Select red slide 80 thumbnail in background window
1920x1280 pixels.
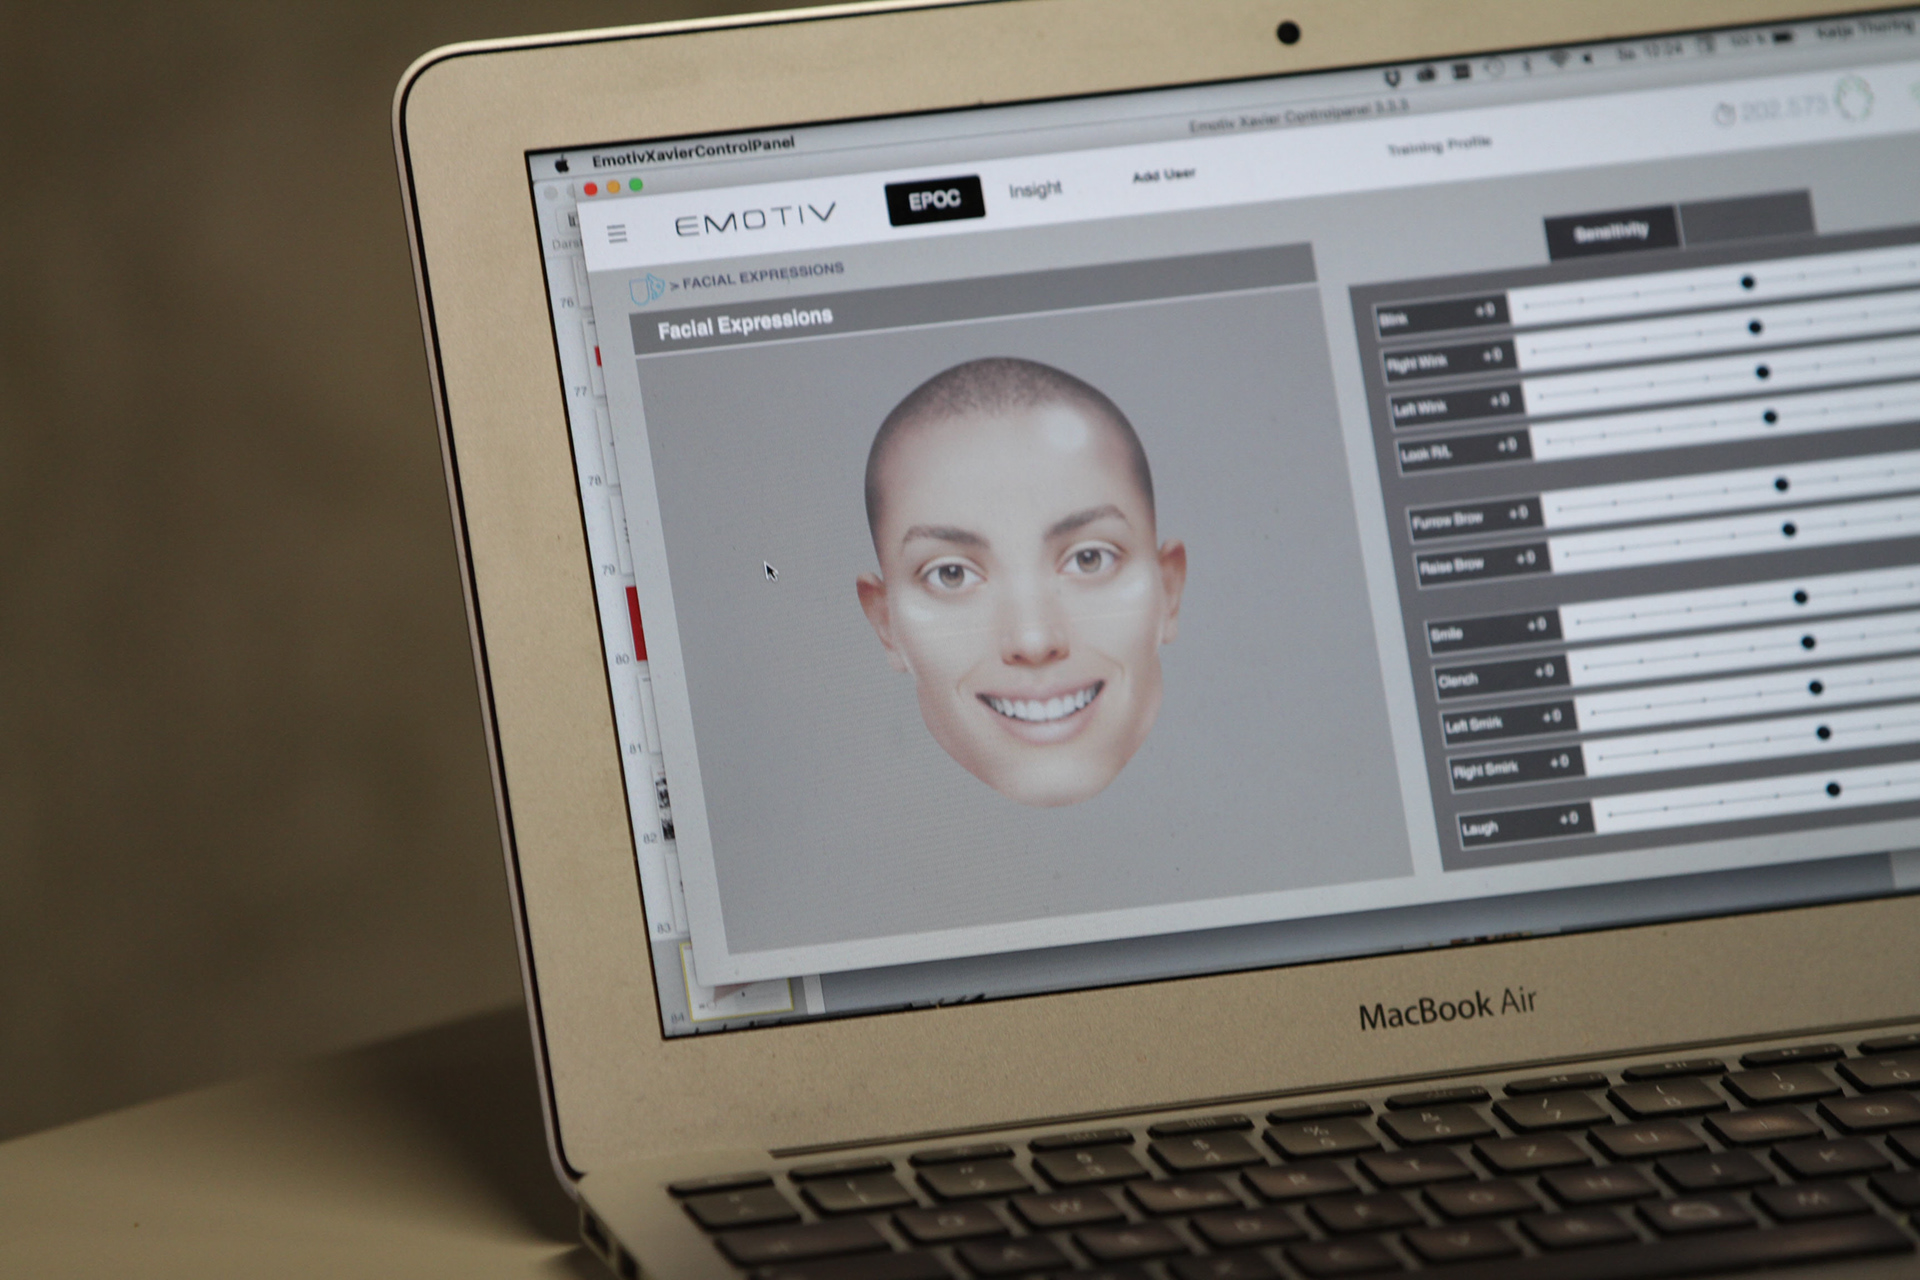(x=636, y=624)
